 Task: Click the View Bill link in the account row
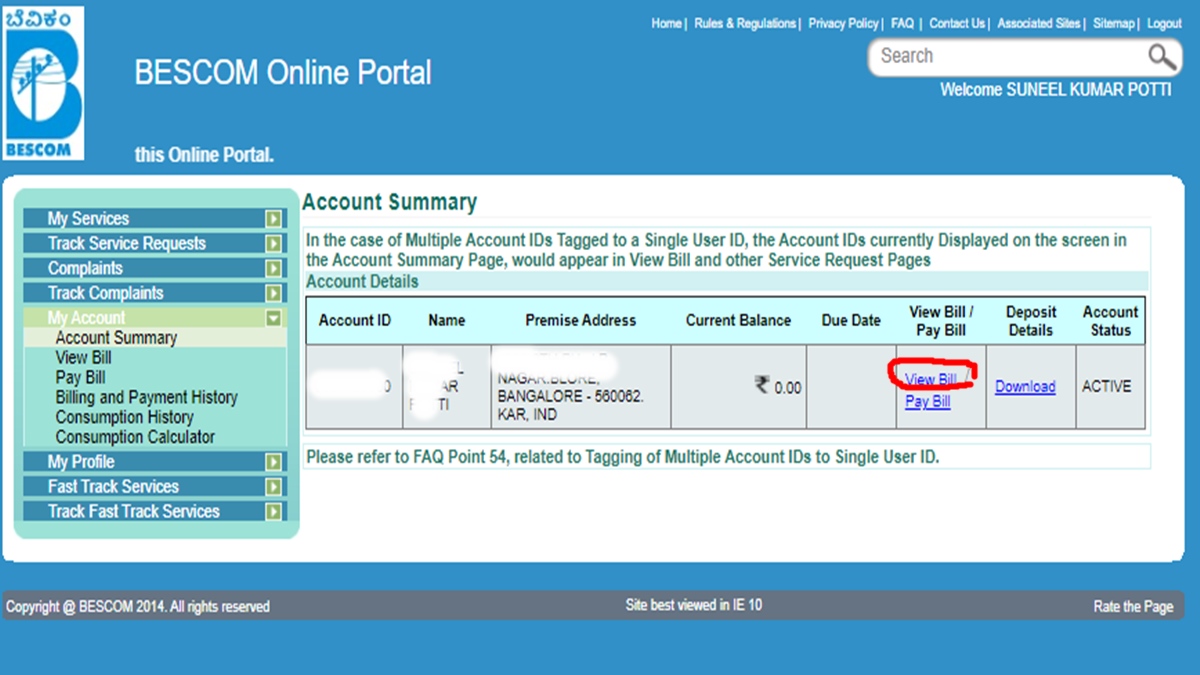click(931, 380)
